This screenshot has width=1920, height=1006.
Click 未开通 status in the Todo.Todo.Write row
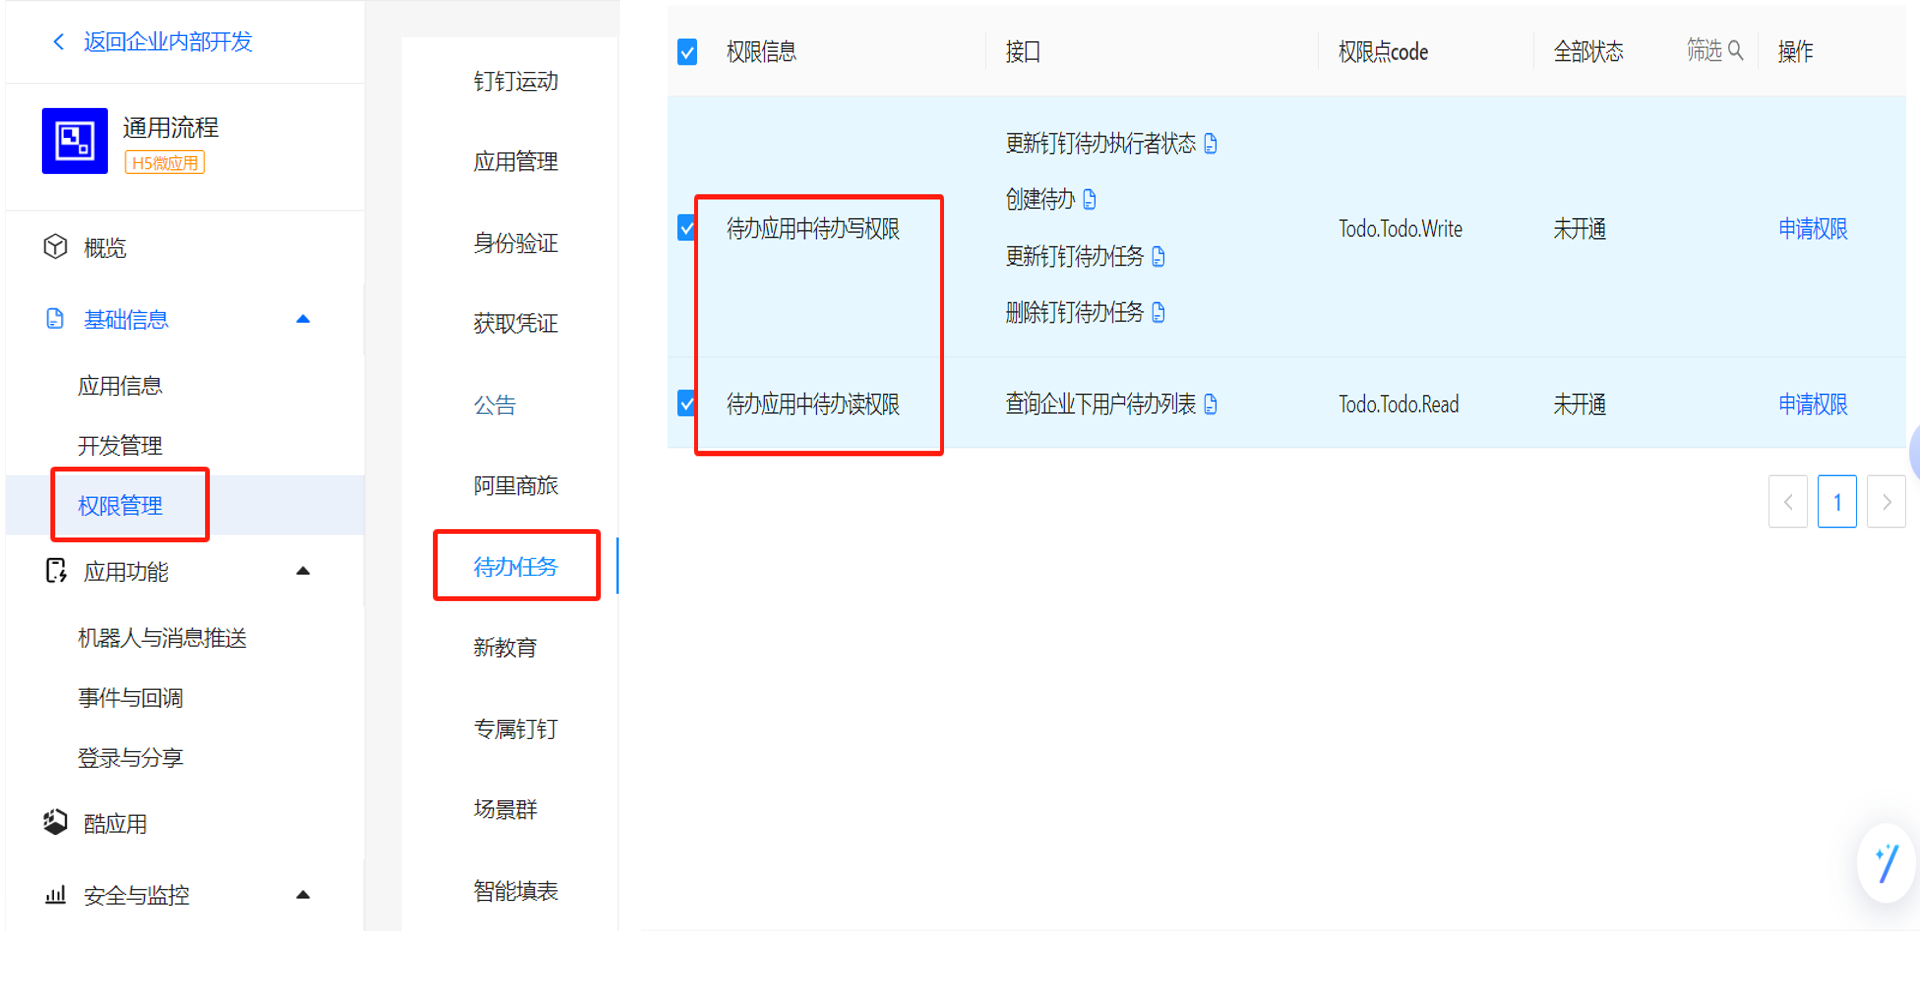click(x=1579, y=229)
